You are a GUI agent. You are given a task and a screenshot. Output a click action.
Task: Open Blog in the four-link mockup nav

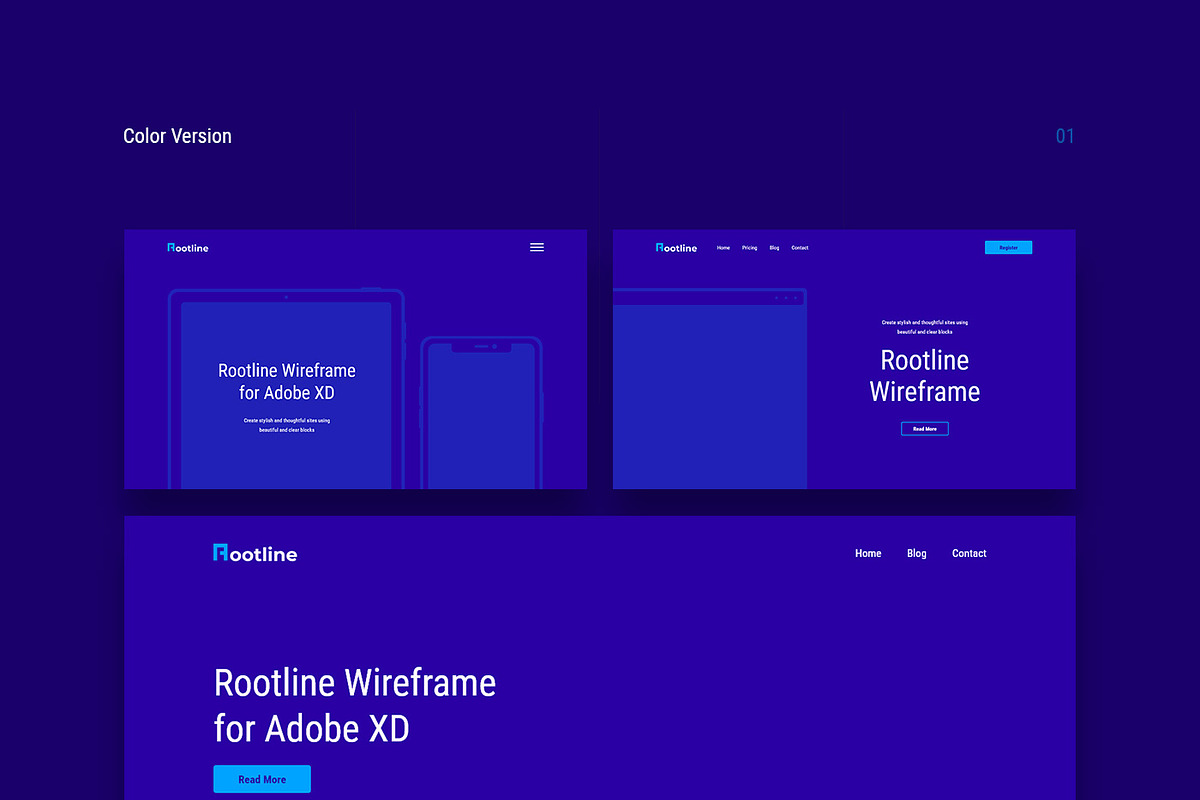pos(774,248)
